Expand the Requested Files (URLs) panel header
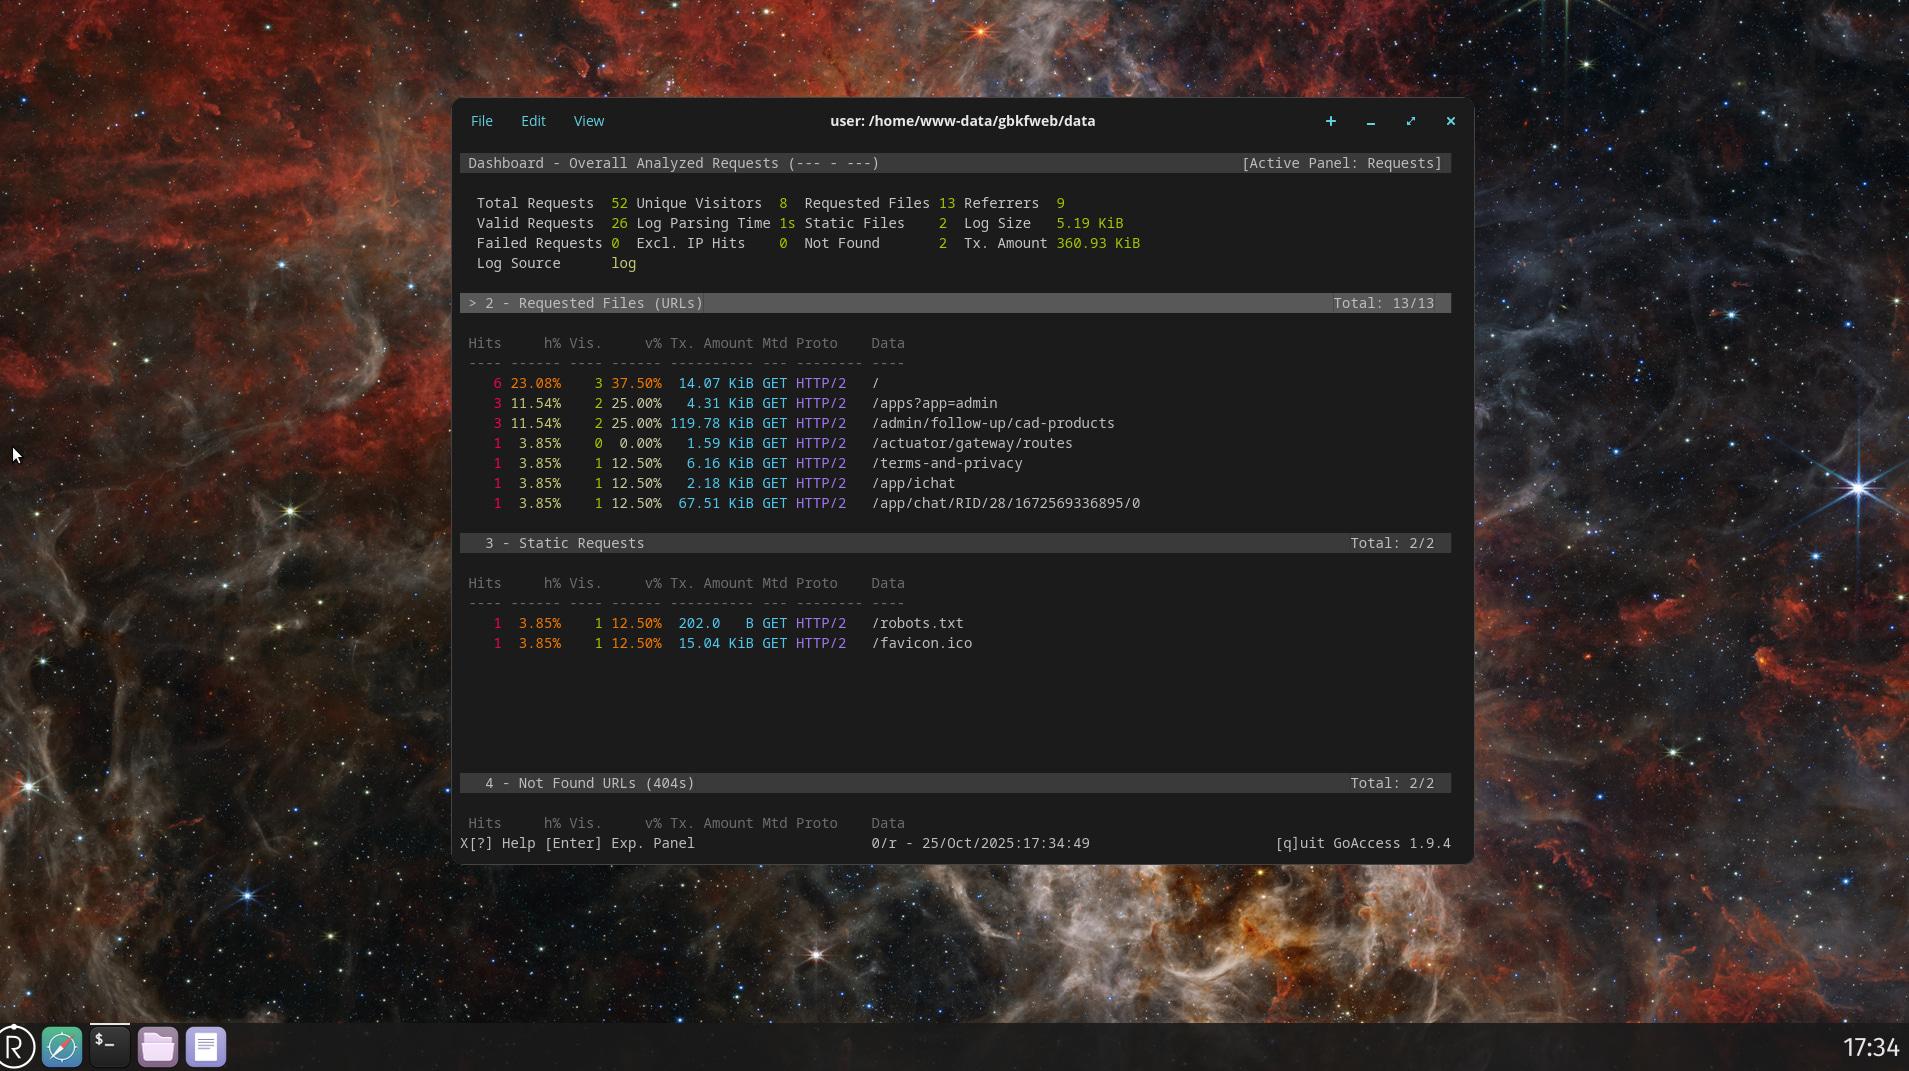1909x1071 pixels. coord(593,303)
